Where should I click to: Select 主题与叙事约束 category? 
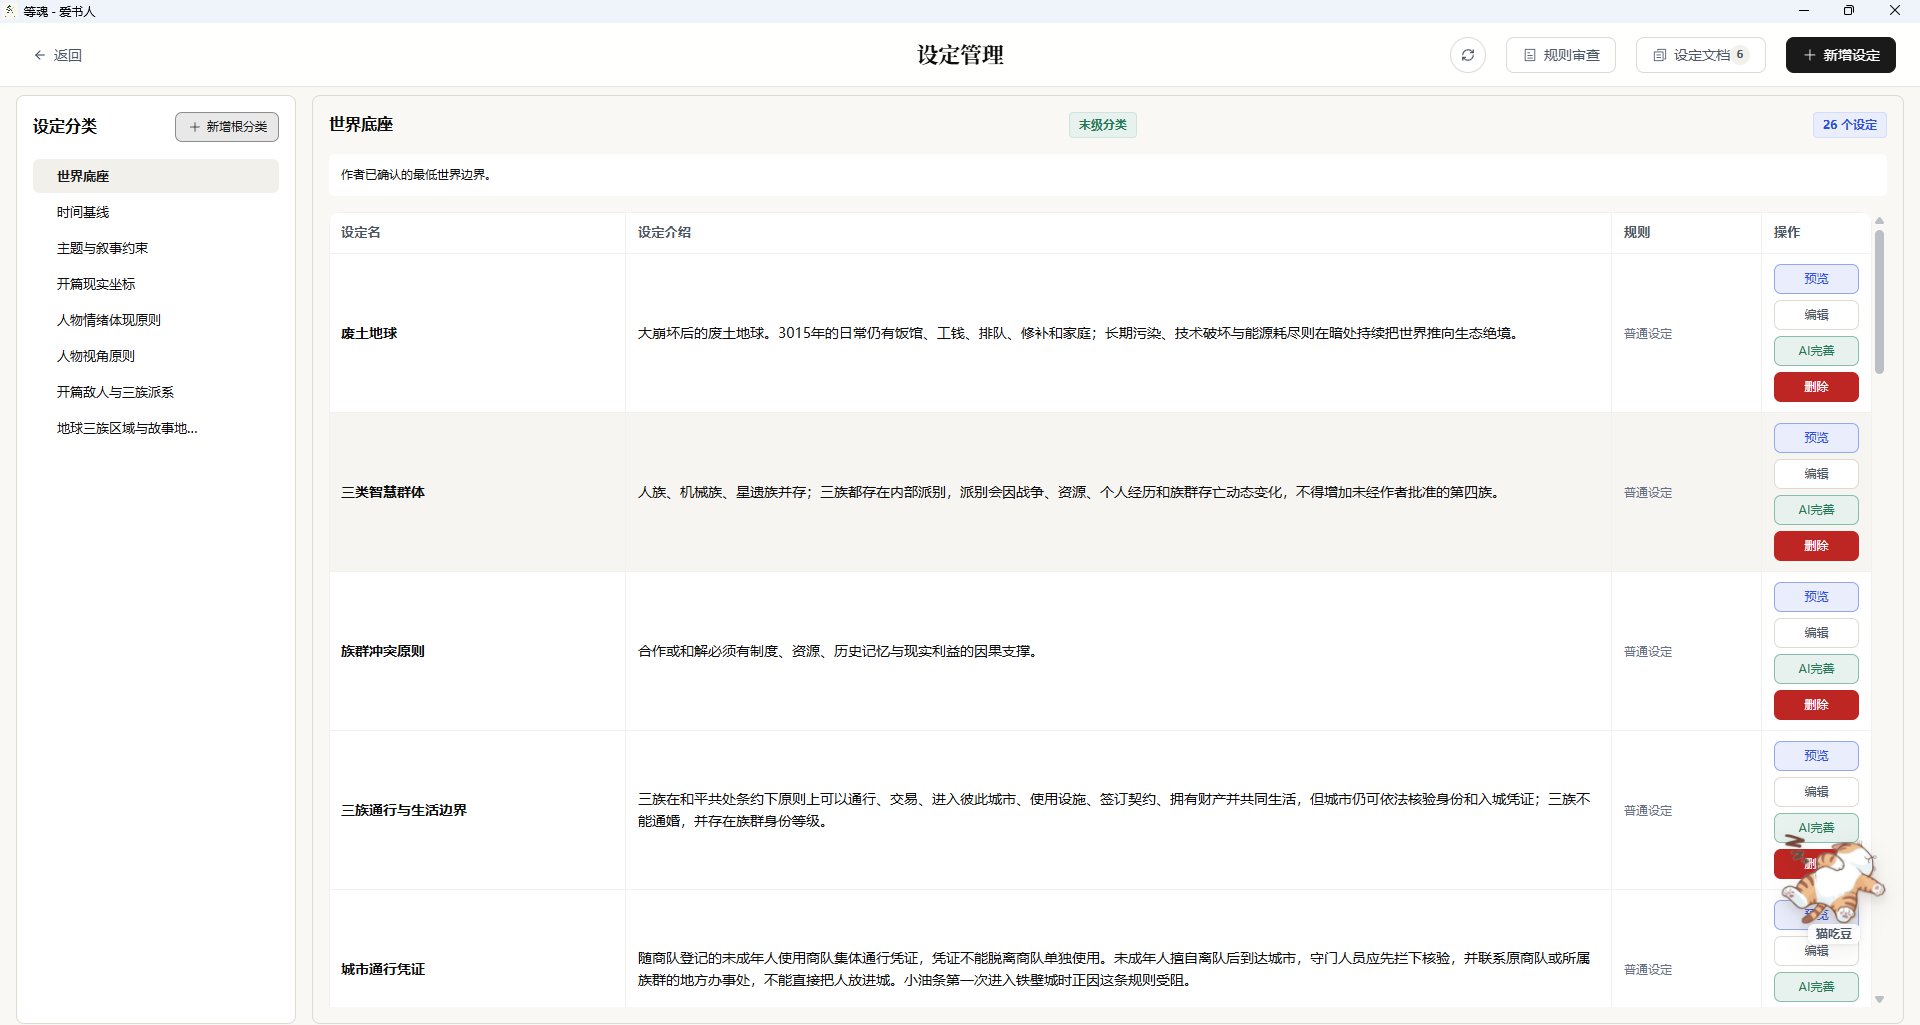coord(156,248)
